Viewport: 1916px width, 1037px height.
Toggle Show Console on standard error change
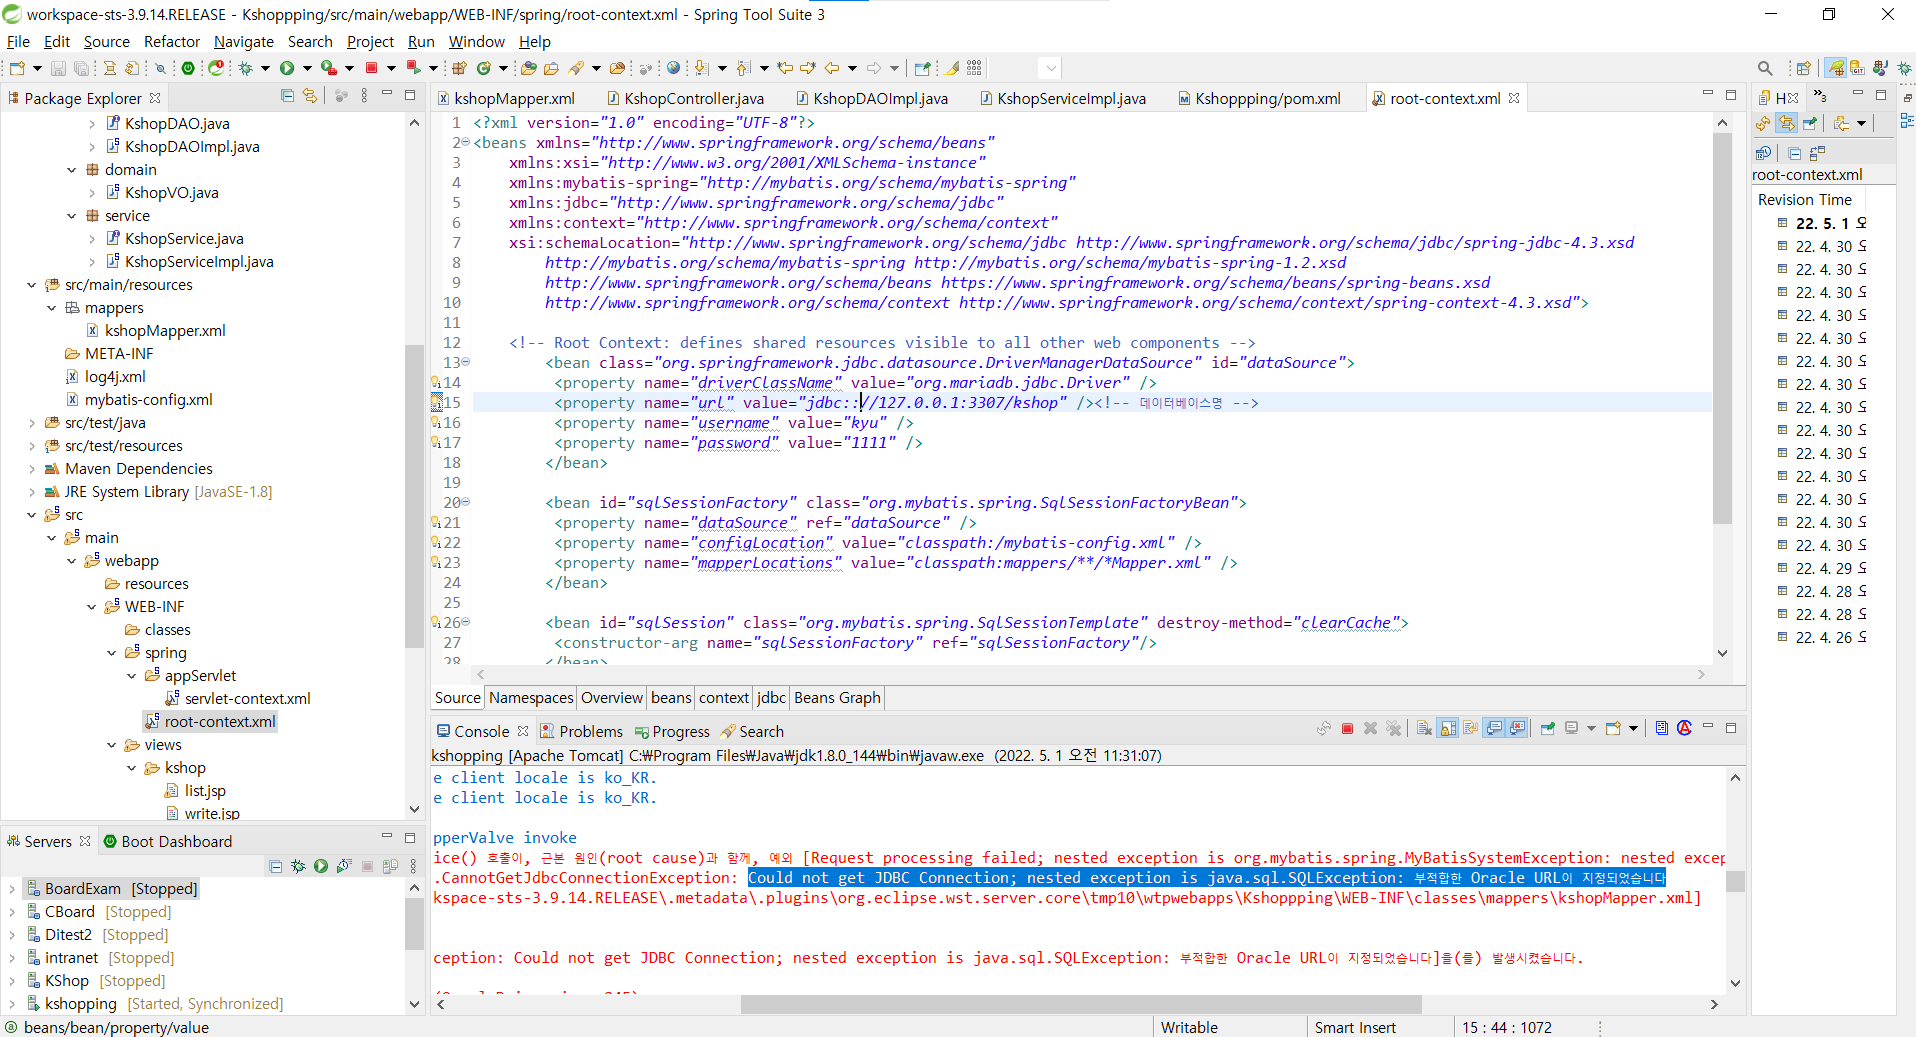(1517, 728)
